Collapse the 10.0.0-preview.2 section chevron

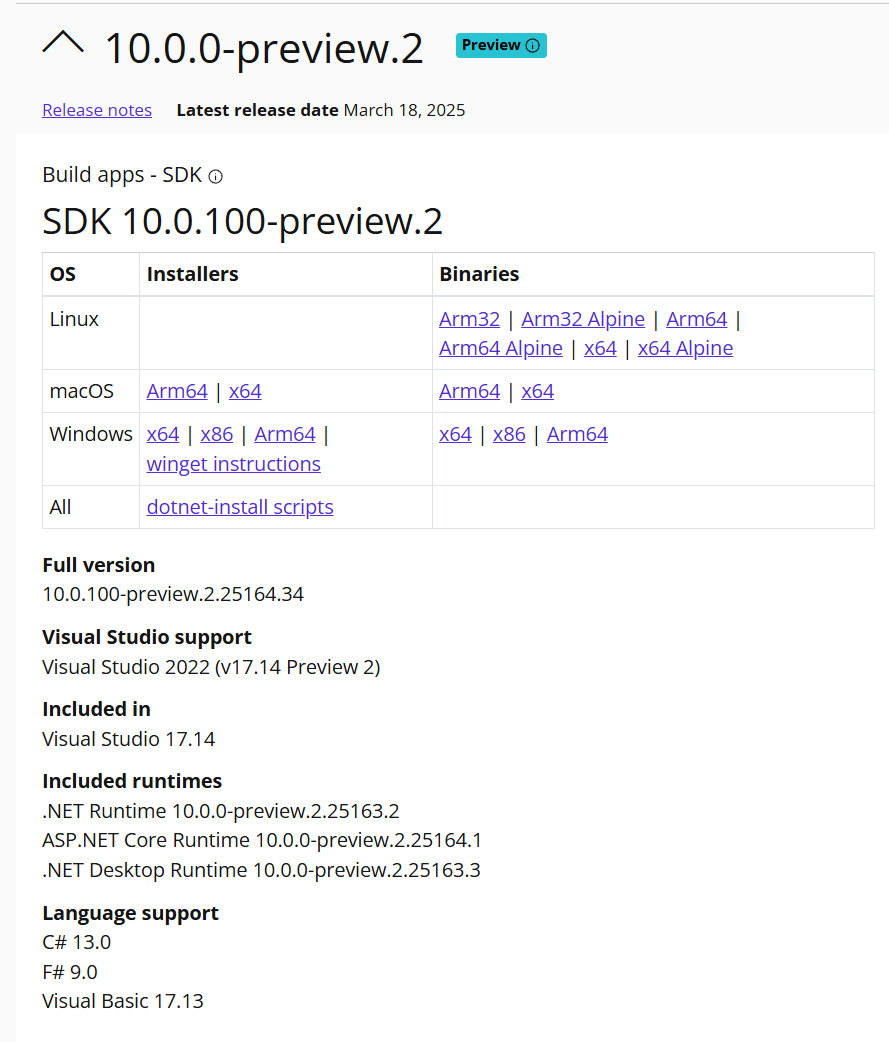(63, 44)
